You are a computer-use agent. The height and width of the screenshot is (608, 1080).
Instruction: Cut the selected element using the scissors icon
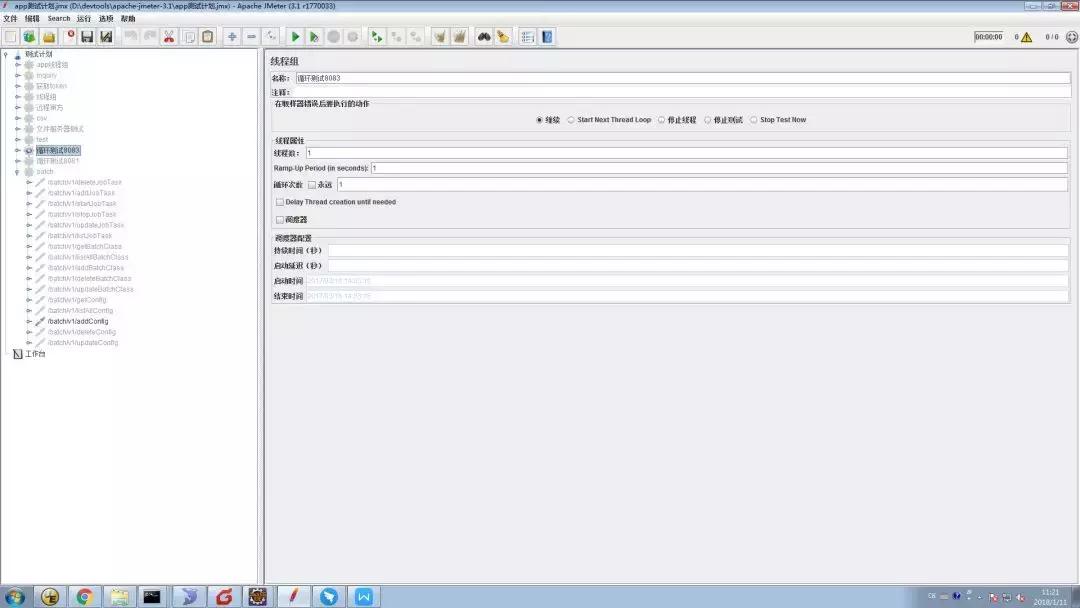(167, 36)
